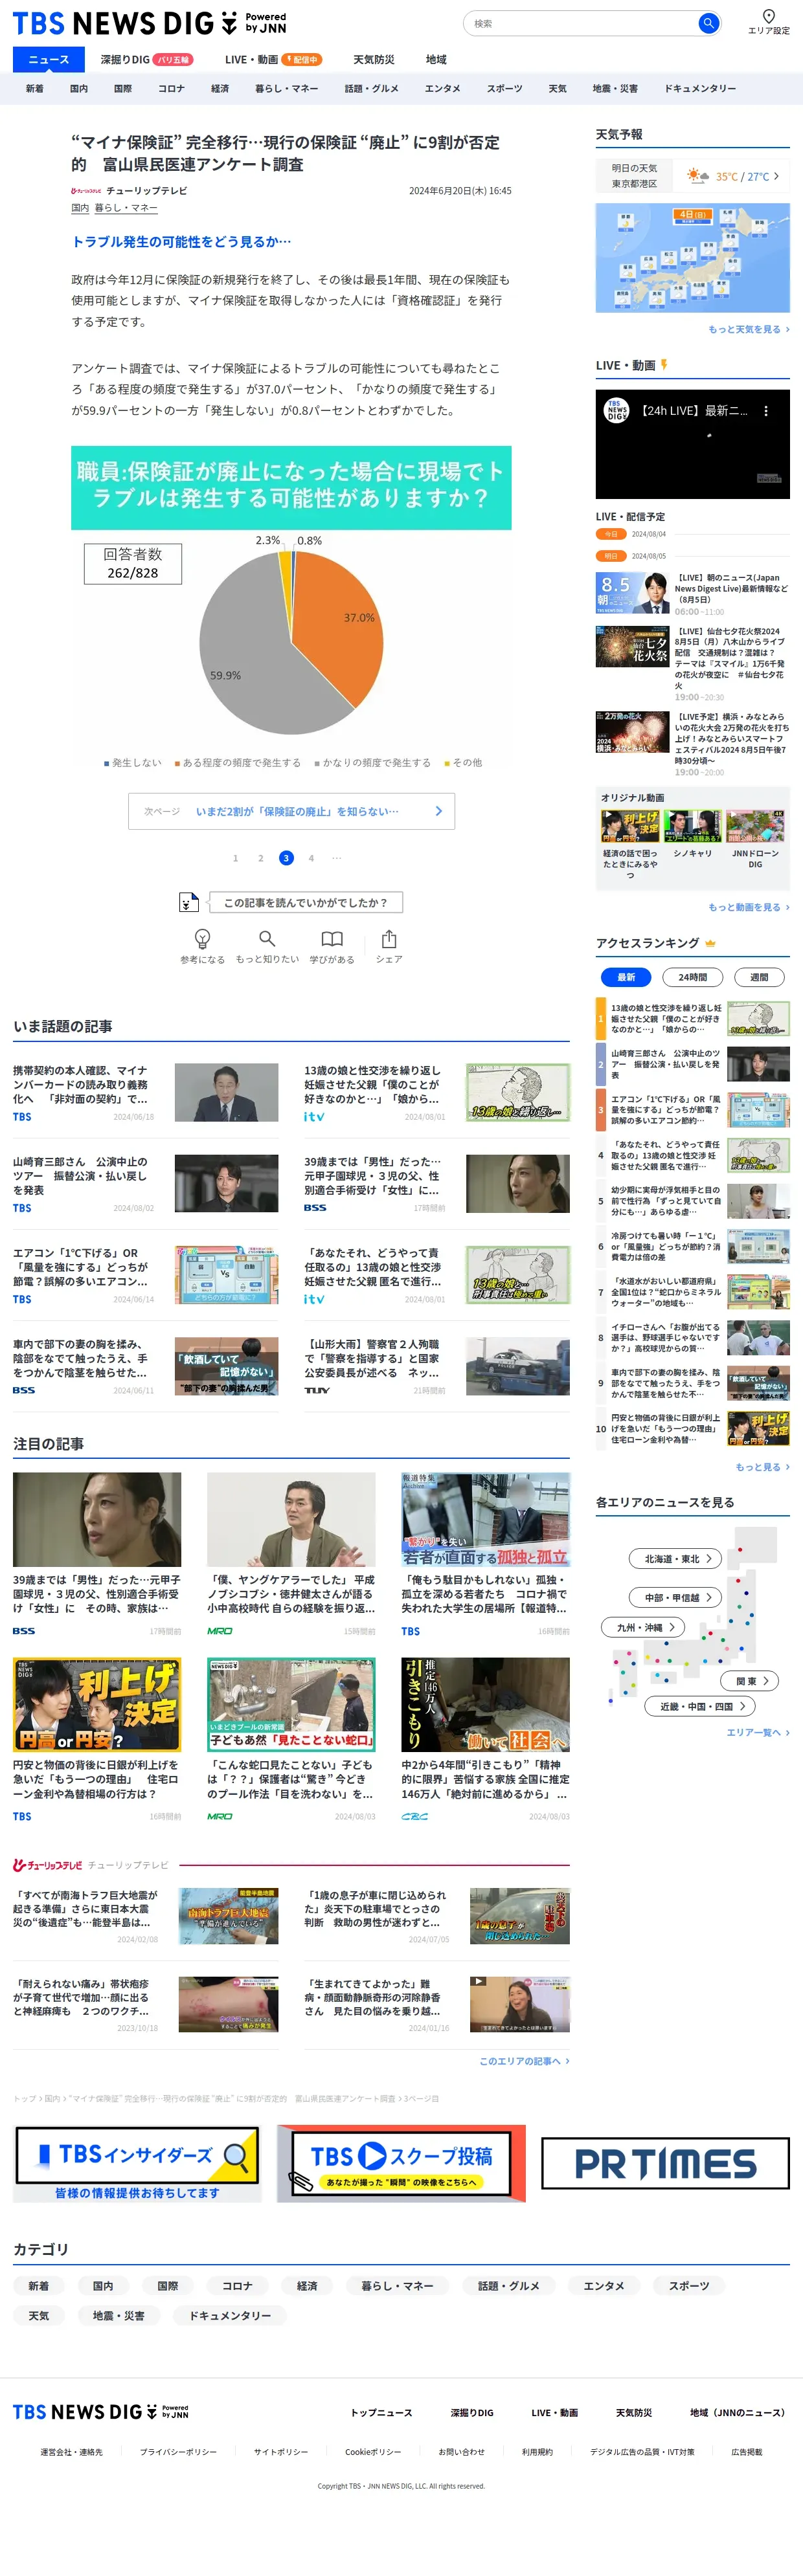This screenshot has height=2576, width=803.
Task: Expand the 北海道・東北 area button
Action: [x=676, y=1558]
